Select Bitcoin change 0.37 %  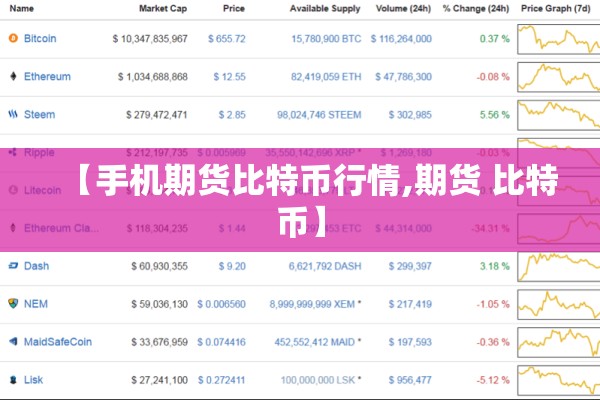[494, 39]
